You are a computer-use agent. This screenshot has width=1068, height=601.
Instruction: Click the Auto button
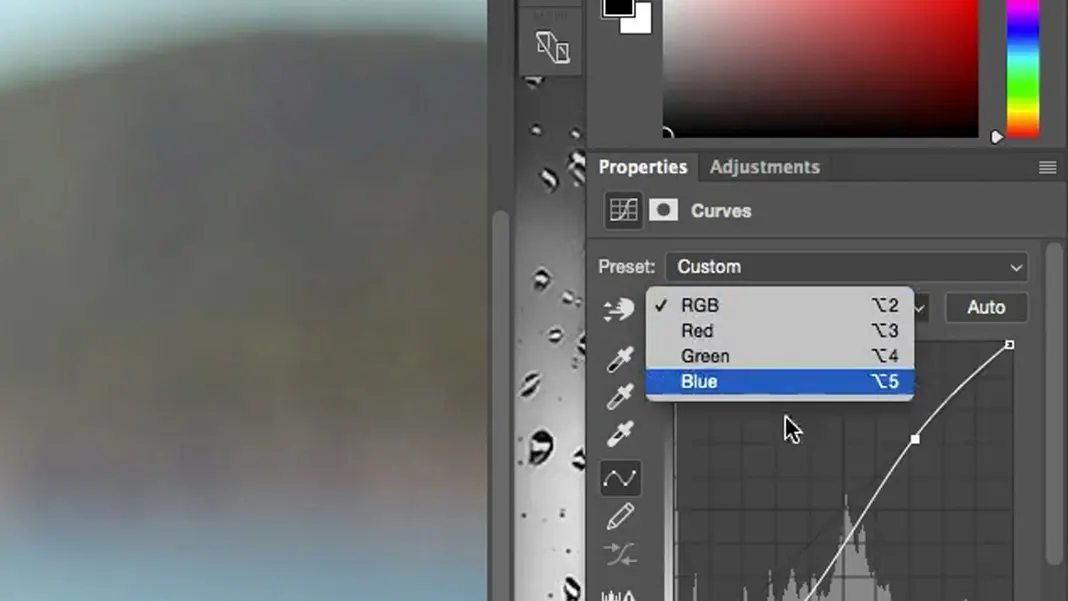click(986, 307)
